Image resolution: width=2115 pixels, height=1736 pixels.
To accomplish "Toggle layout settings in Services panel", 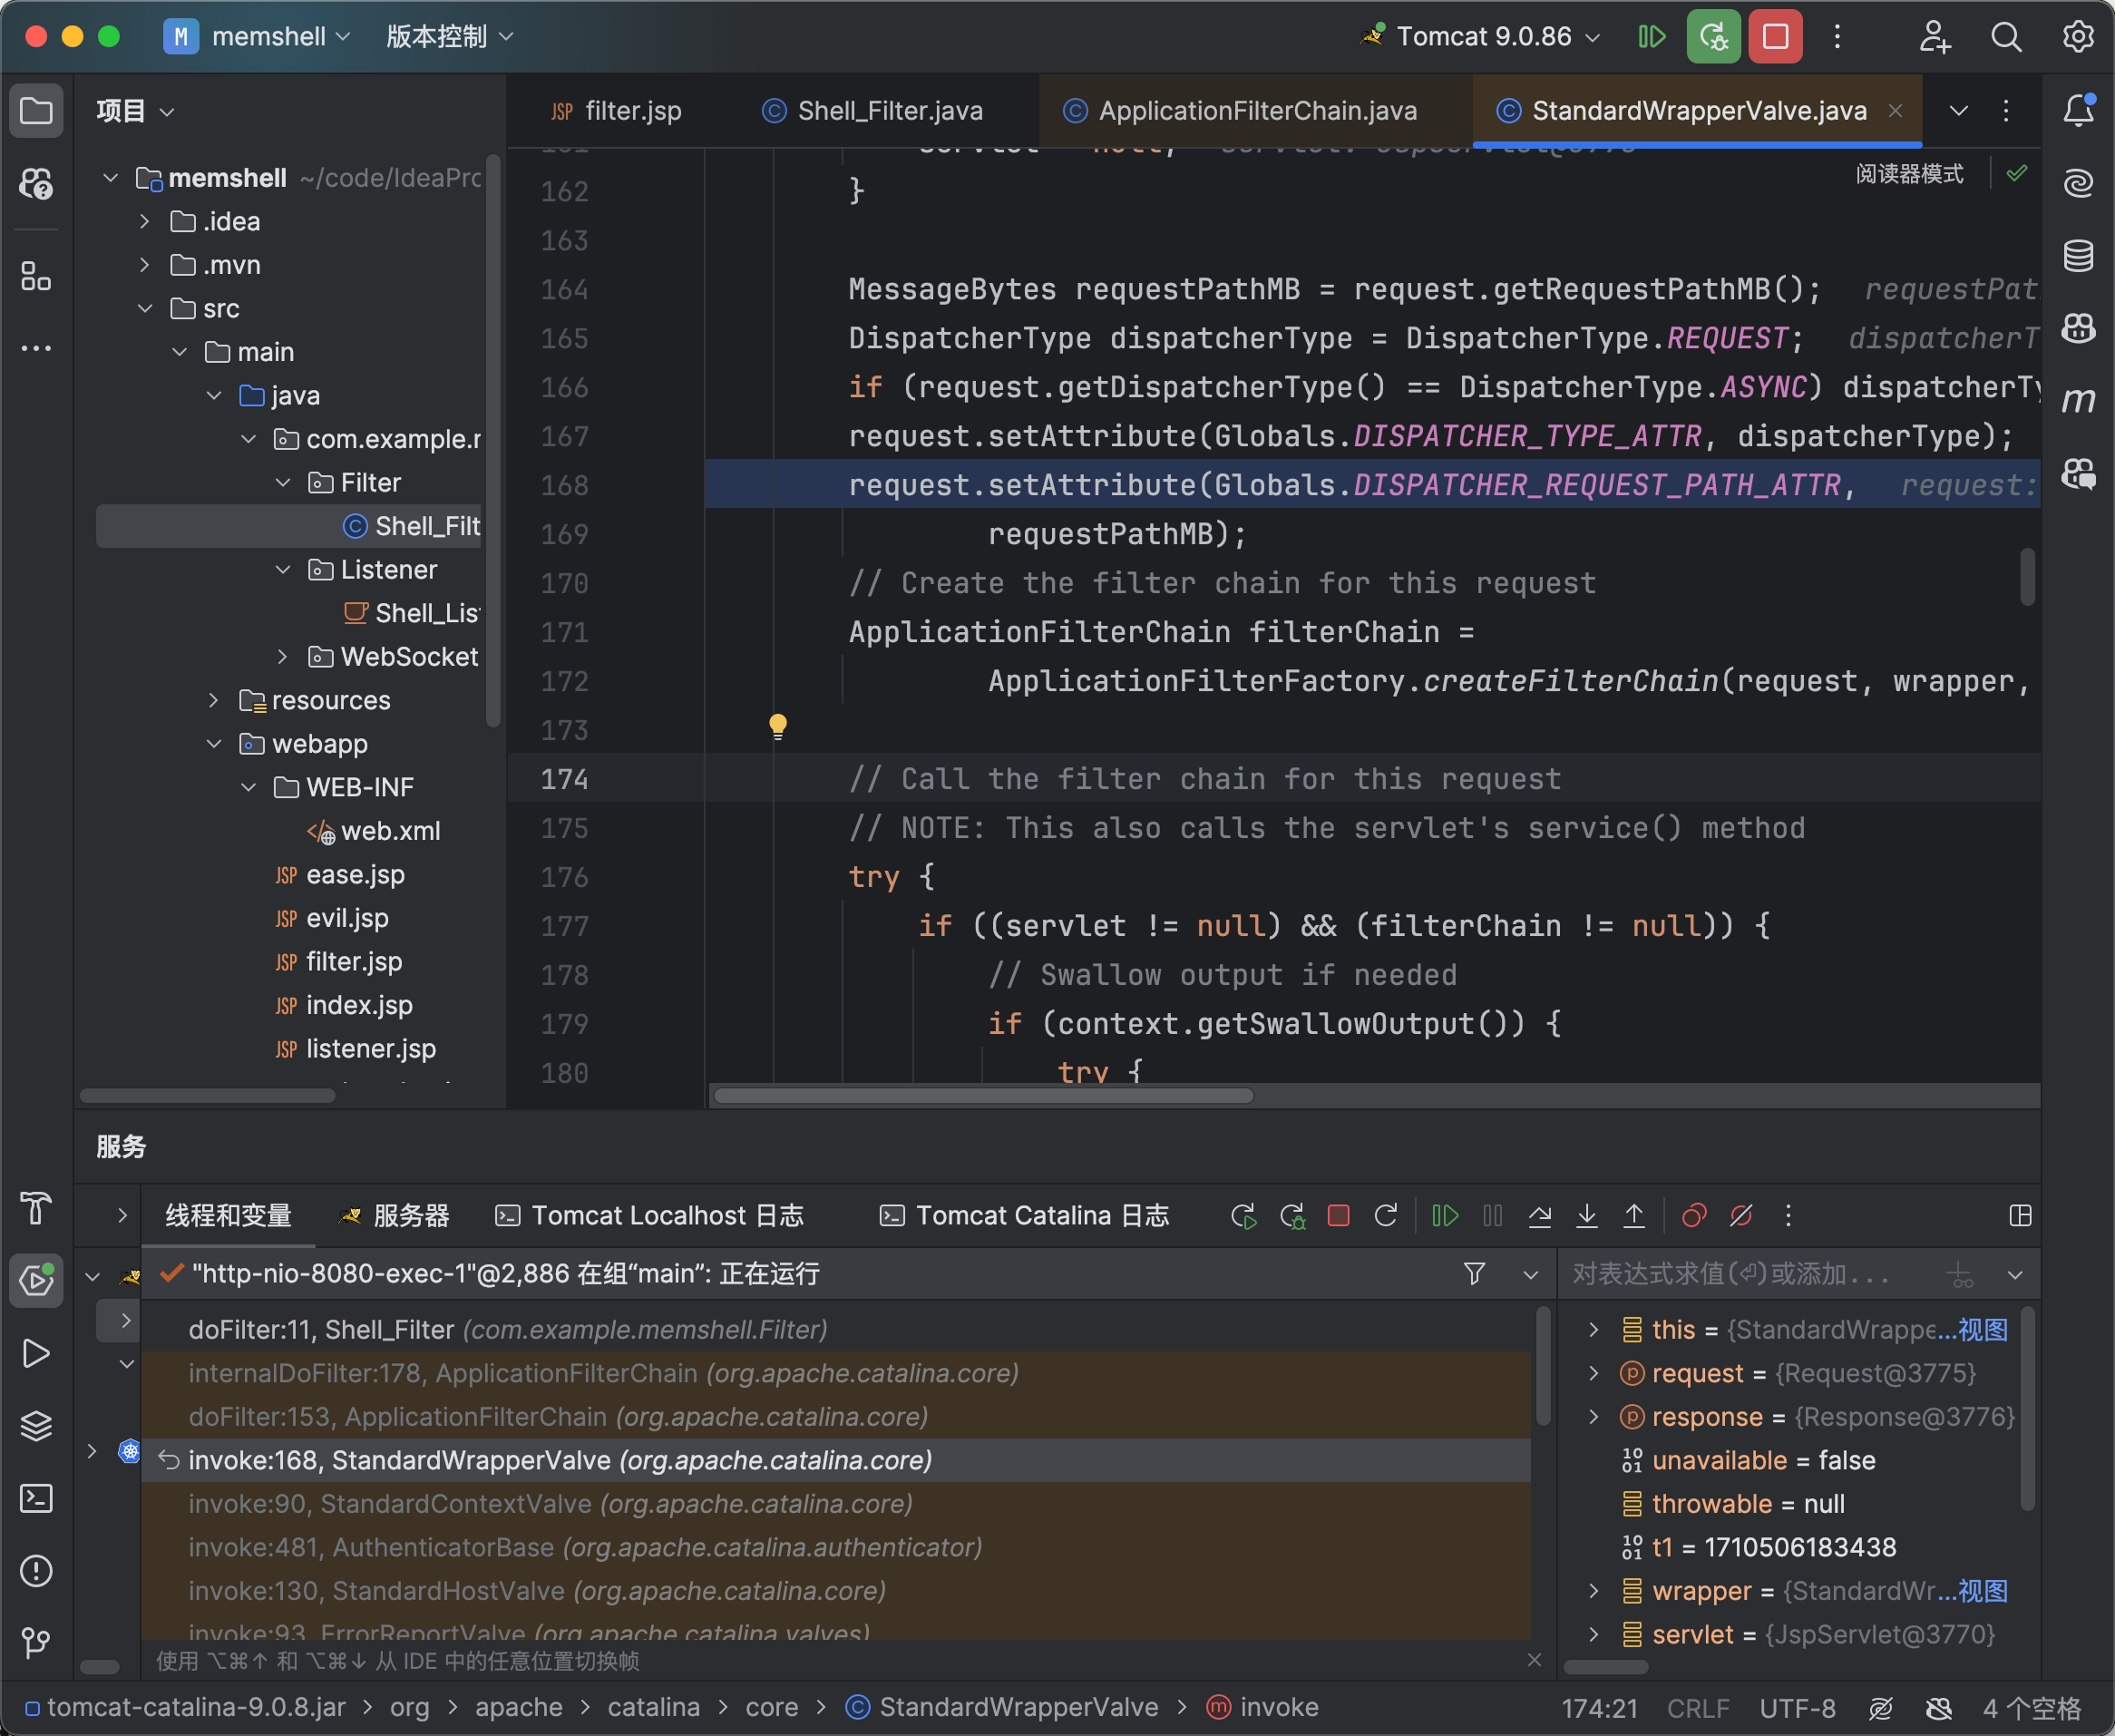I will [x=2020, y=1215].
